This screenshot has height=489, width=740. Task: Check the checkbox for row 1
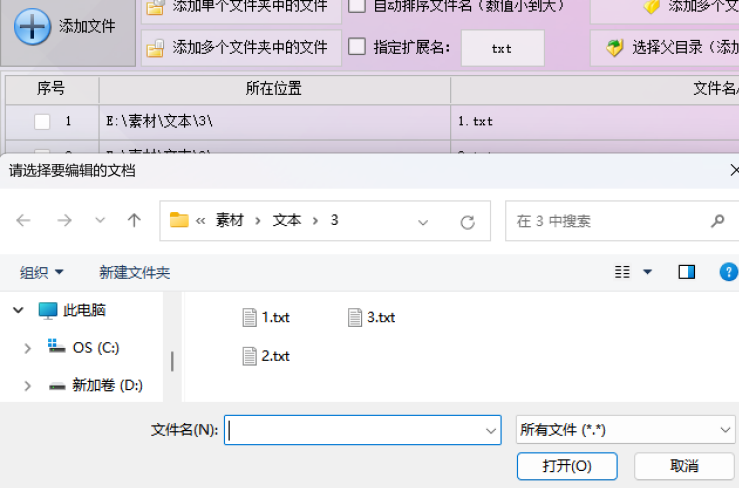[x=42, y=121]
